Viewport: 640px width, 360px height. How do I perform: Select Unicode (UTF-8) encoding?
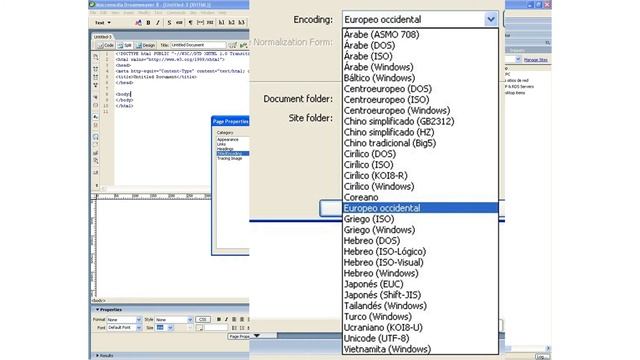point(420,338)
